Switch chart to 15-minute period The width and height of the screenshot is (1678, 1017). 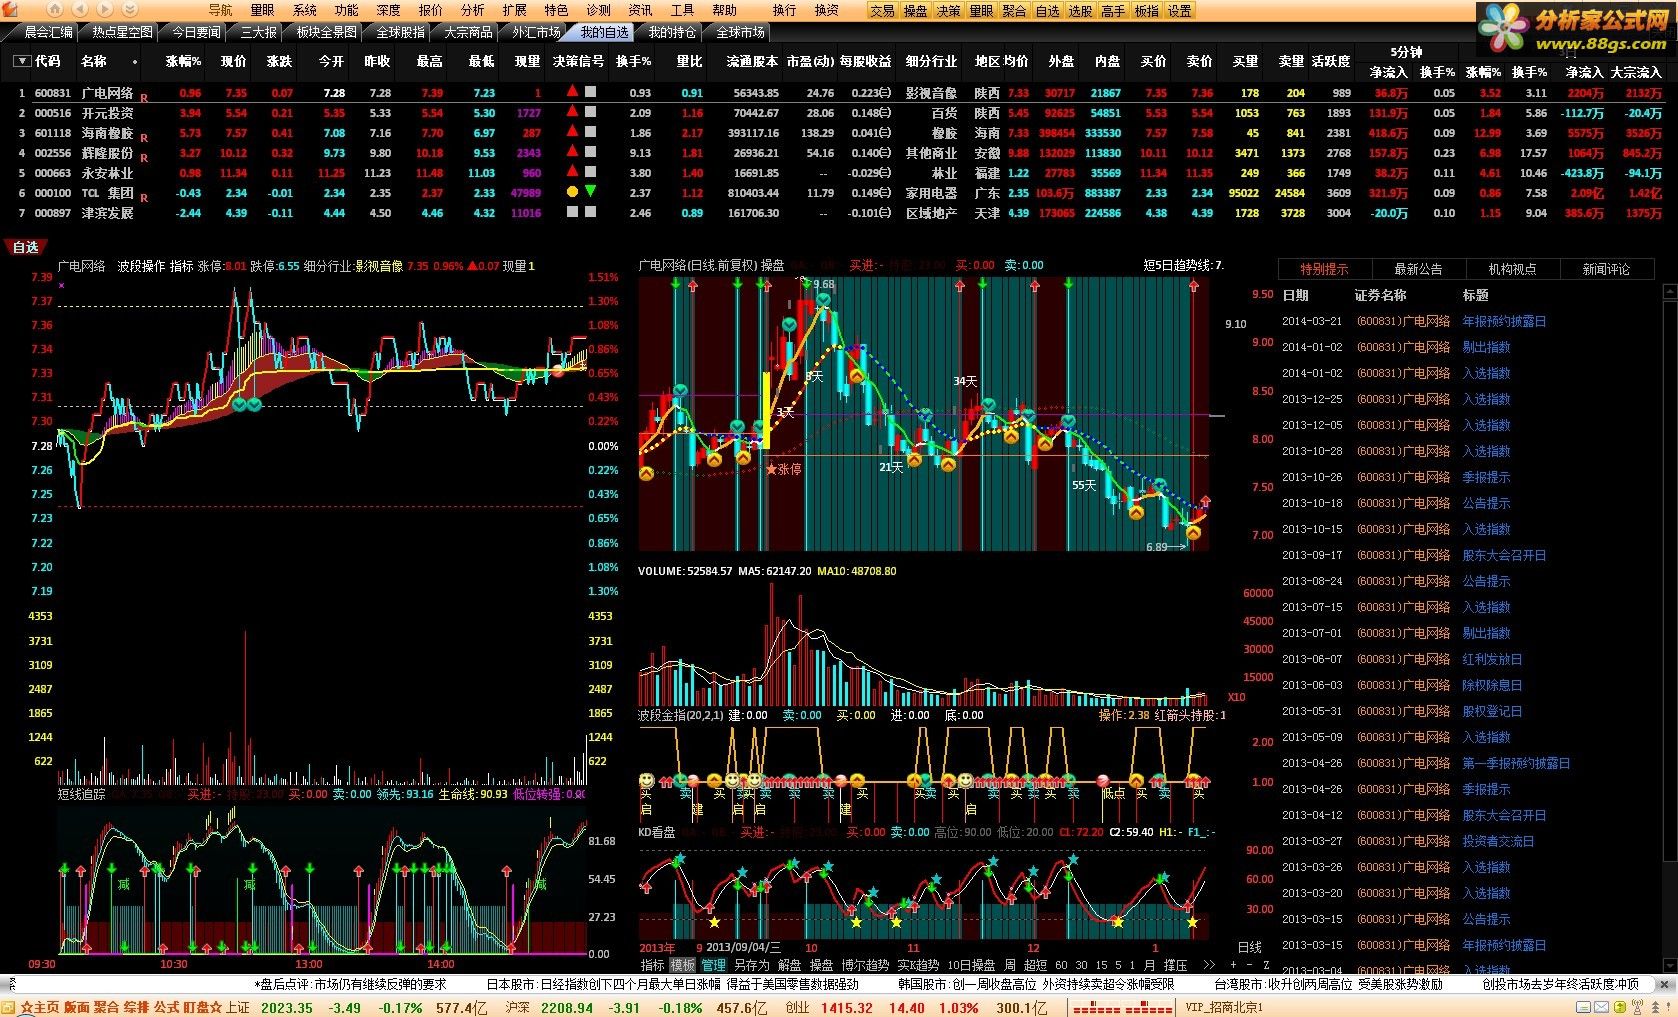1101,965
